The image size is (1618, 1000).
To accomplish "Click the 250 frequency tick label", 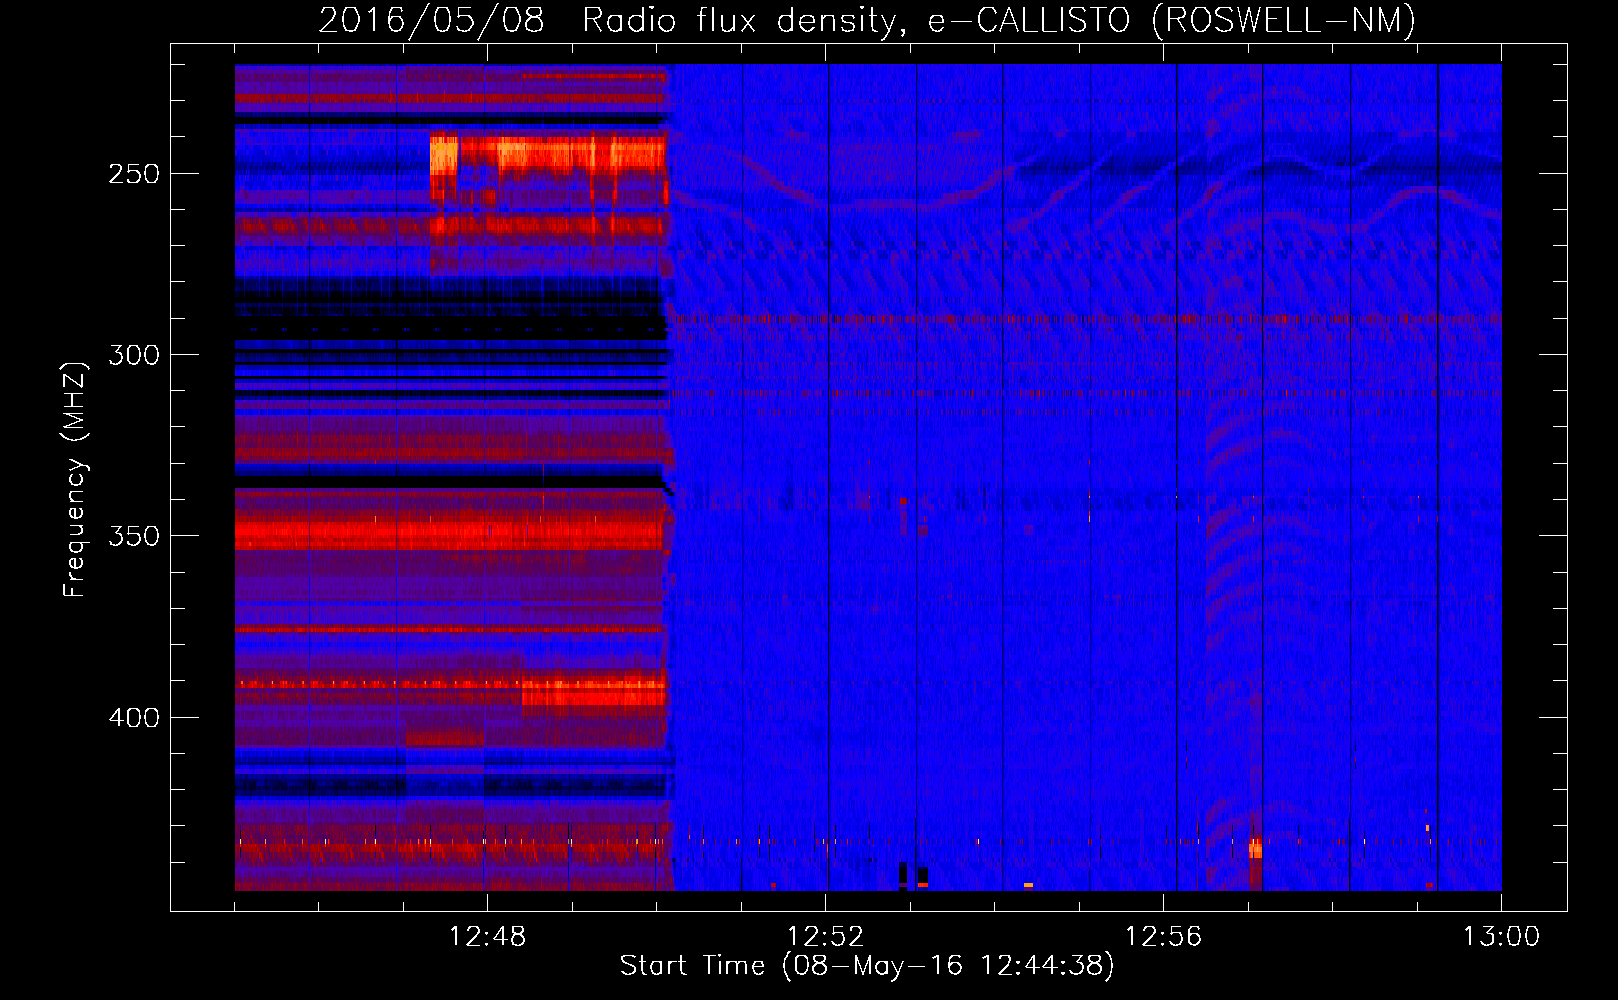I will (x=134, y=174).
